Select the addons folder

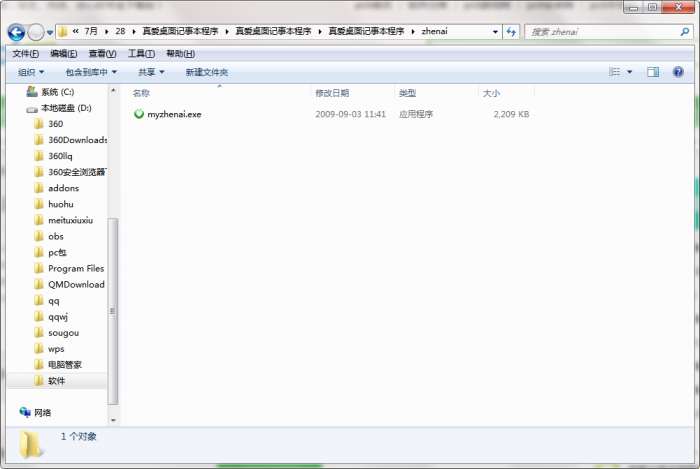coord(63,188)
